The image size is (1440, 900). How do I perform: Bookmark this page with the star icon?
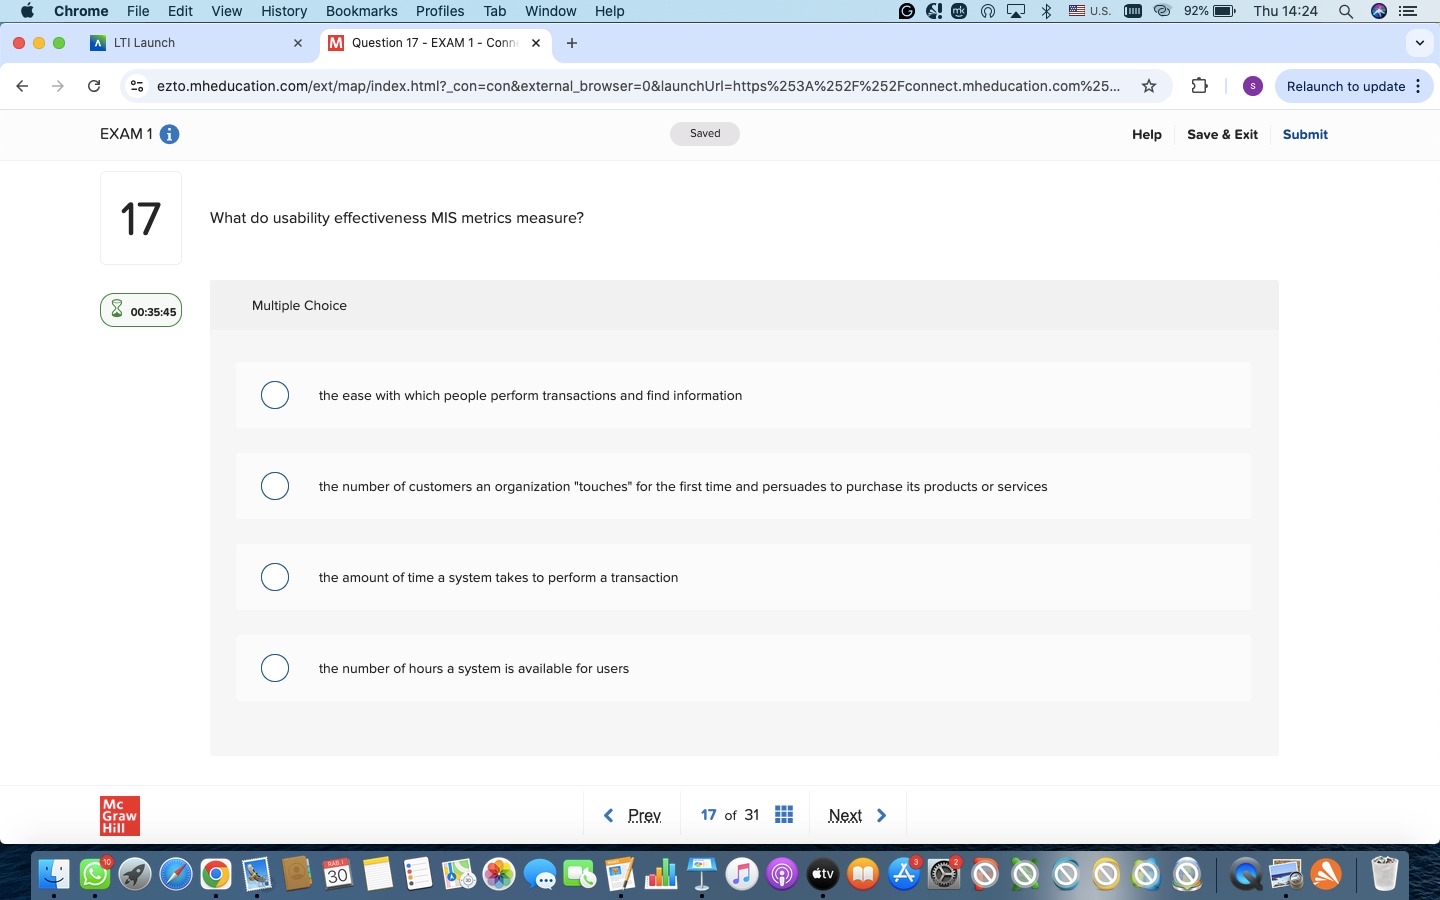1150,87
